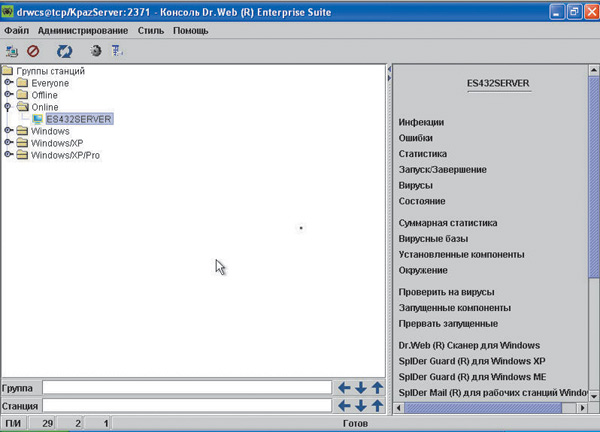Select the Windows/XP label in tree
Viewport: 600px width, 432px height.
pos(57,143)
